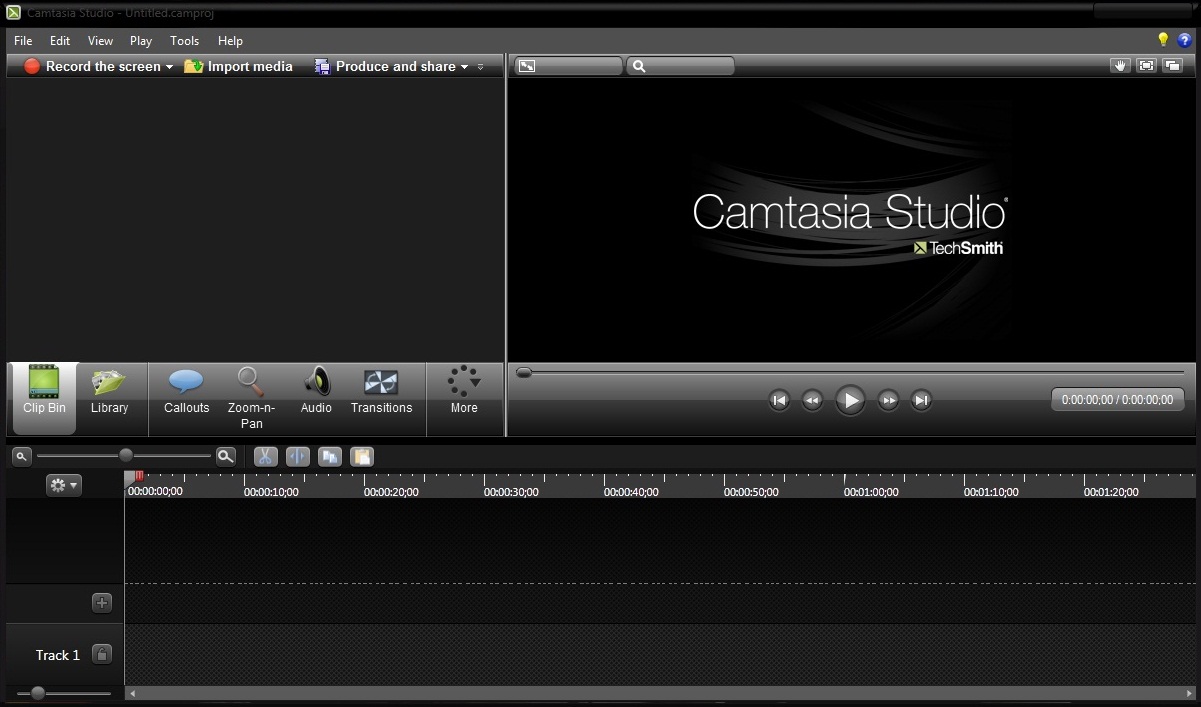
Task: Click ruler at 00:01:00;00
Action: click(871, 491)
